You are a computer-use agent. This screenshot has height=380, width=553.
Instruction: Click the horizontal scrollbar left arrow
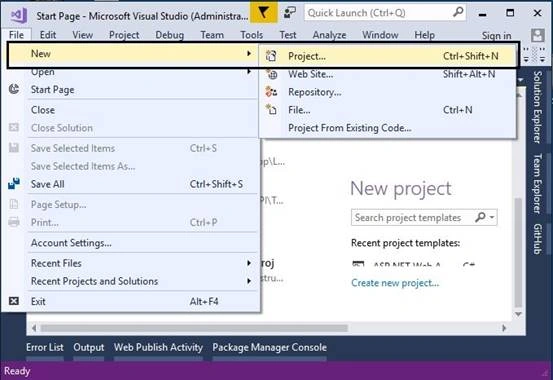(x=34, y=328)
